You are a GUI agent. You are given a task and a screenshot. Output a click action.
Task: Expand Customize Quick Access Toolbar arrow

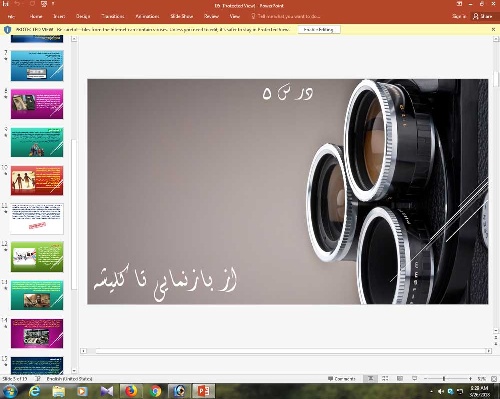click(x=53, y=4)
